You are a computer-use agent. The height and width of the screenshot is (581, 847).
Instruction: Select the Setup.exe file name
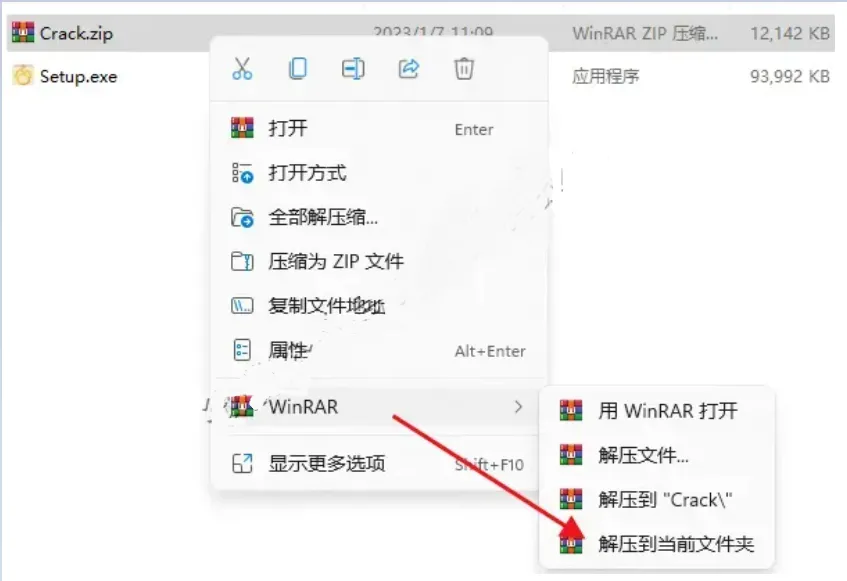click(x=78, y=77)
